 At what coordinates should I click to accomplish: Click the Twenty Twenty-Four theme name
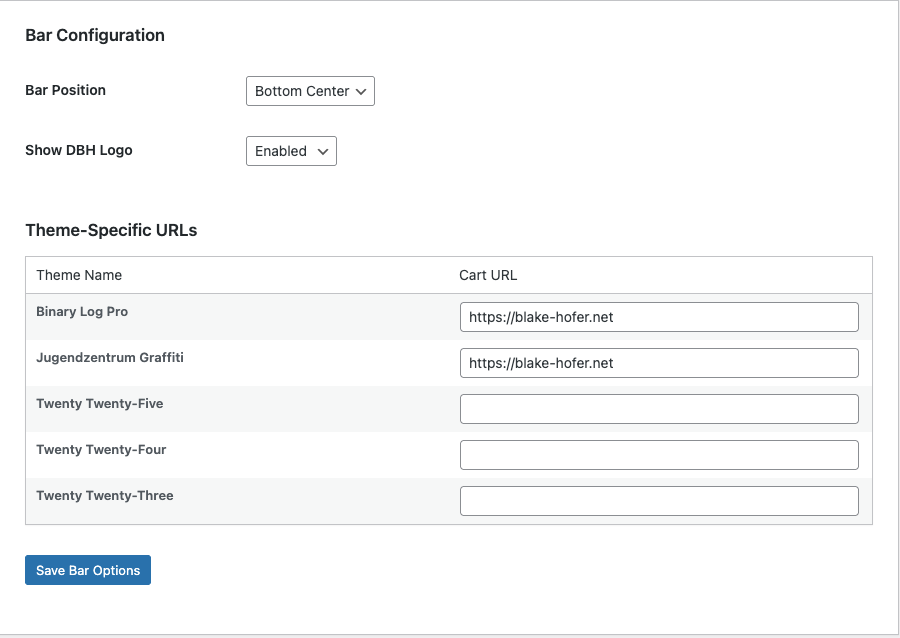pos(101,450)
